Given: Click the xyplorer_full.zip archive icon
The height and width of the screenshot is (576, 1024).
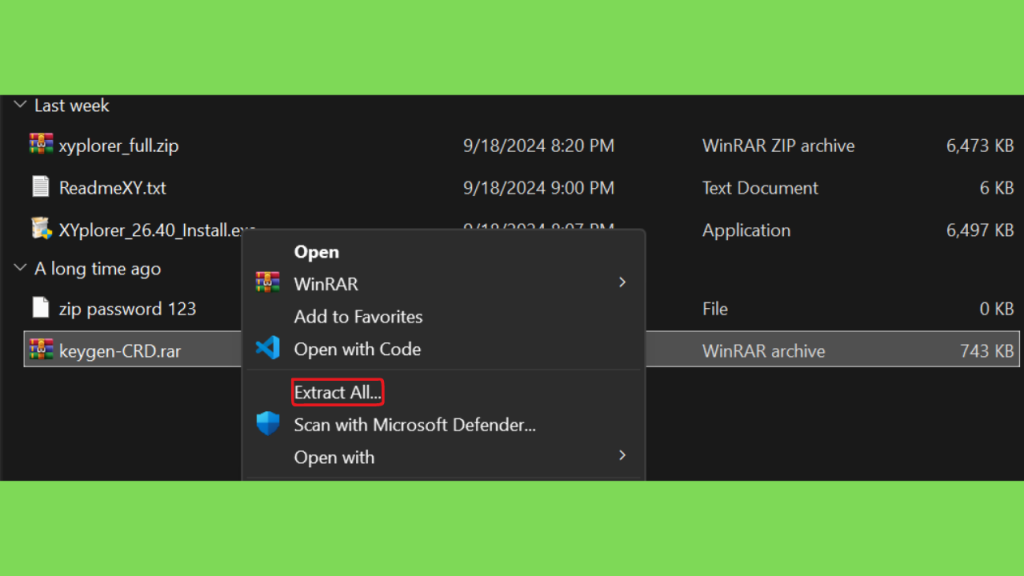Looking at the screenshot, I should [41, 144].
